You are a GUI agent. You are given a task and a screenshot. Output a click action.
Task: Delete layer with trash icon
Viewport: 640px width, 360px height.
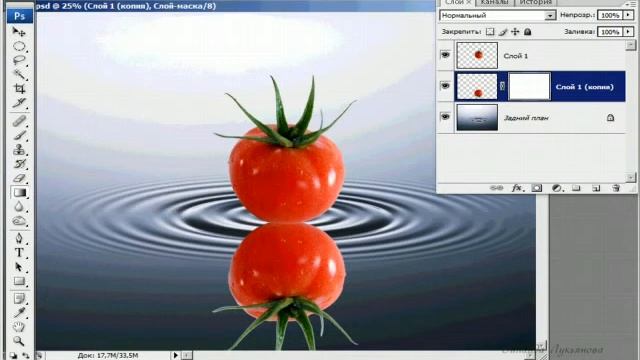pos(616,188)
